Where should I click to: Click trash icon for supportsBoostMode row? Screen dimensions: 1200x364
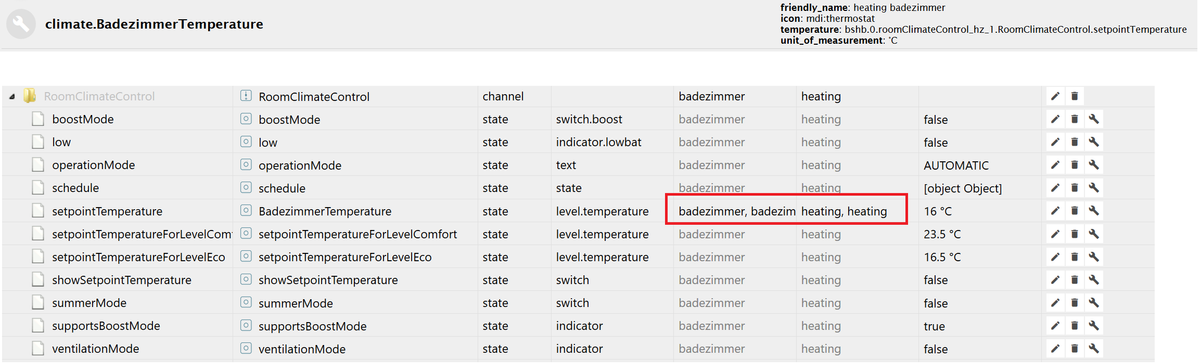pyautogui.click(x=1075, y=326)
